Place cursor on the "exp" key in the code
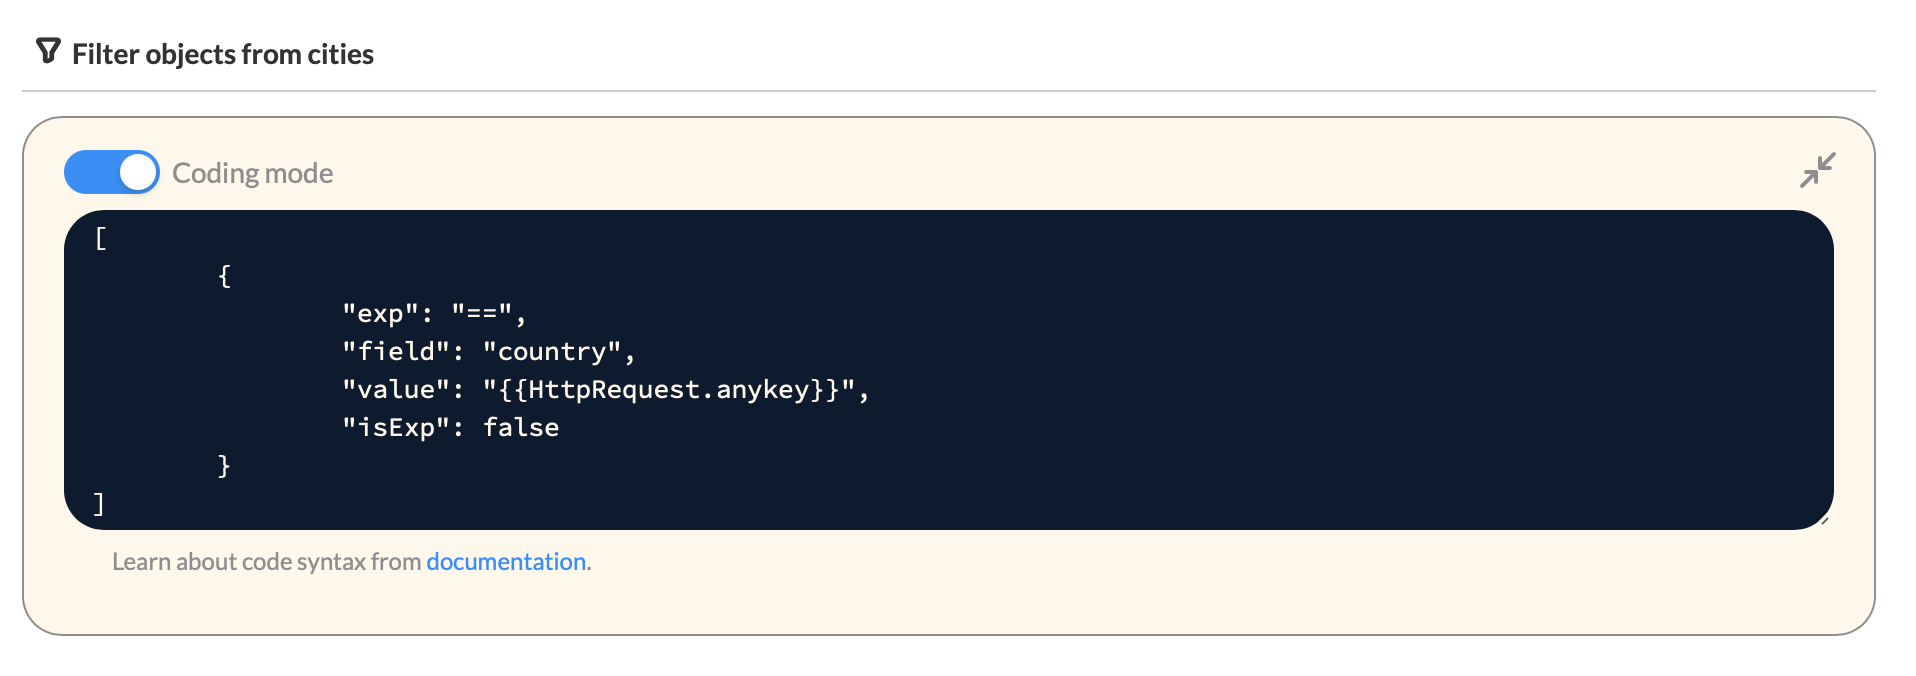1916x676 pixels. [380, 314]
